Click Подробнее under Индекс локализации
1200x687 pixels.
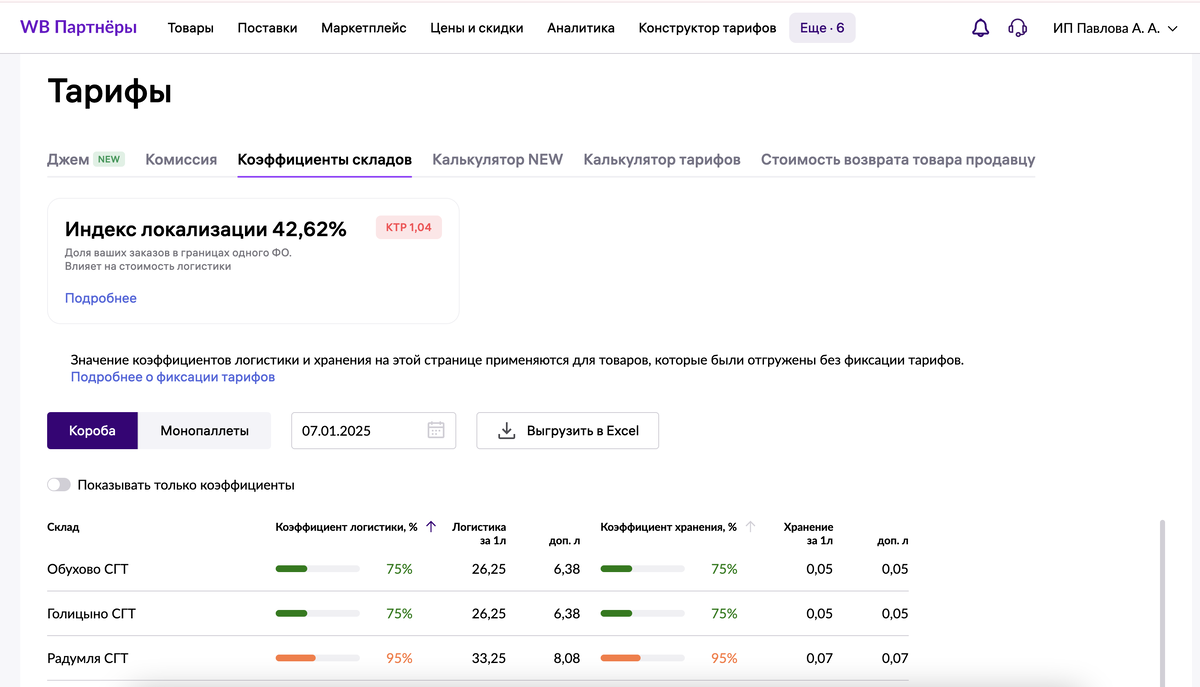[x=100, y=298]
